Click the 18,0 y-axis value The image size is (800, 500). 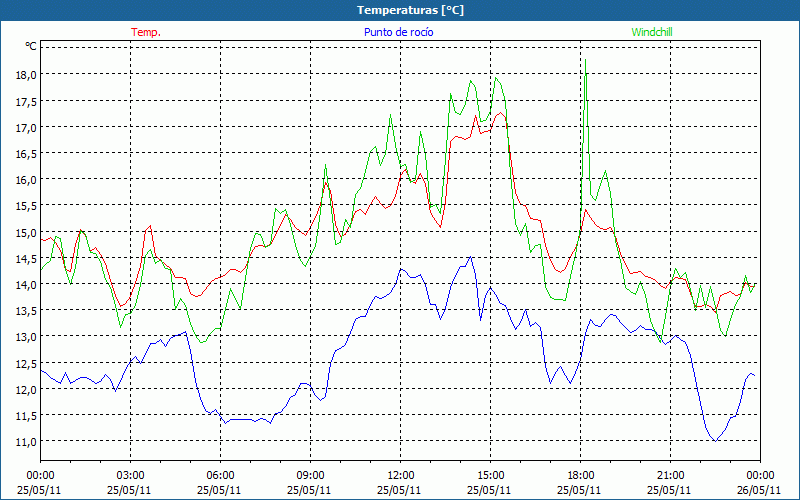pyautogui.click(x=27, y=74)
